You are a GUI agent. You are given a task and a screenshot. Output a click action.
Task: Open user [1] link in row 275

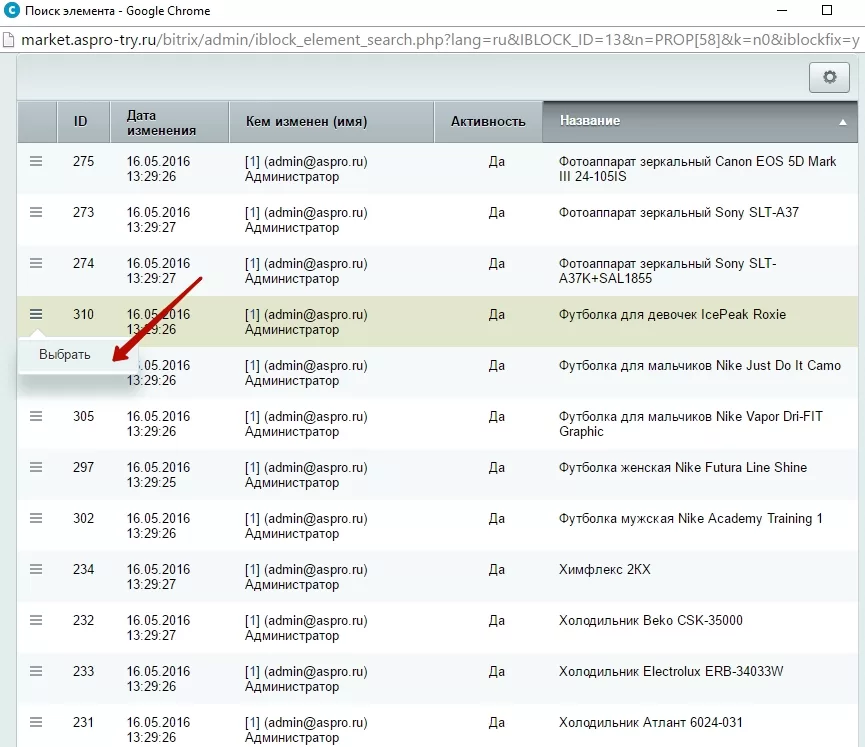pos(252,162)
